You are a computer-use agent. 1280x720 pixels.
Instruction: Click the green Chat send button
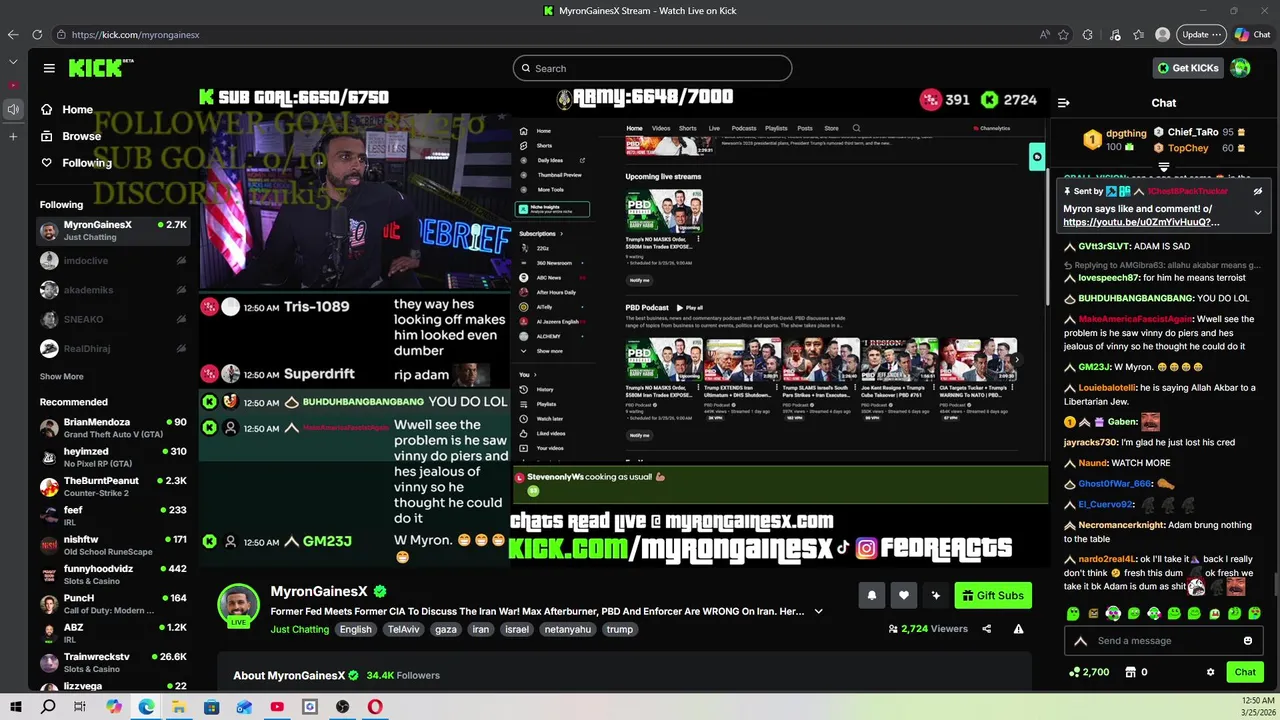tap(1245, 672)
